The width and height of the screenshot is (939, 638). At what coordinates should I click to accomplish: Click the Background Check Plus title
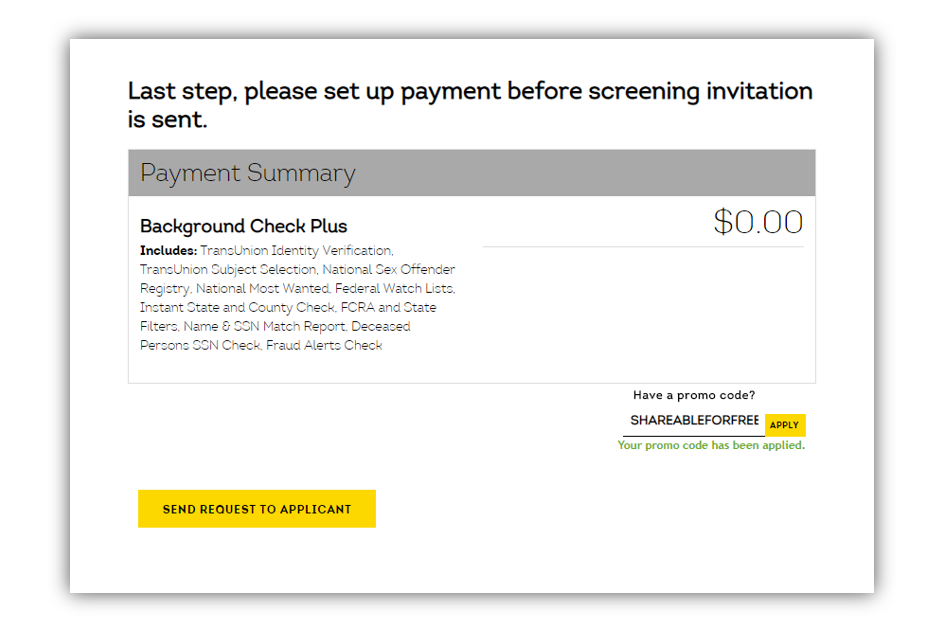tap(243, 226)
